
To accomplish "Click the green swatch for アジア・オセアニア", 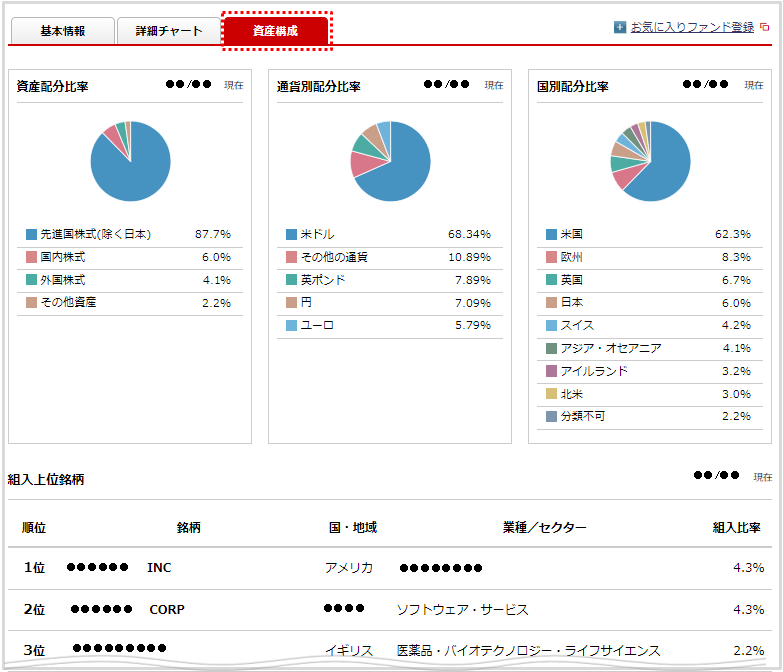I will click(x=551, y=348).
